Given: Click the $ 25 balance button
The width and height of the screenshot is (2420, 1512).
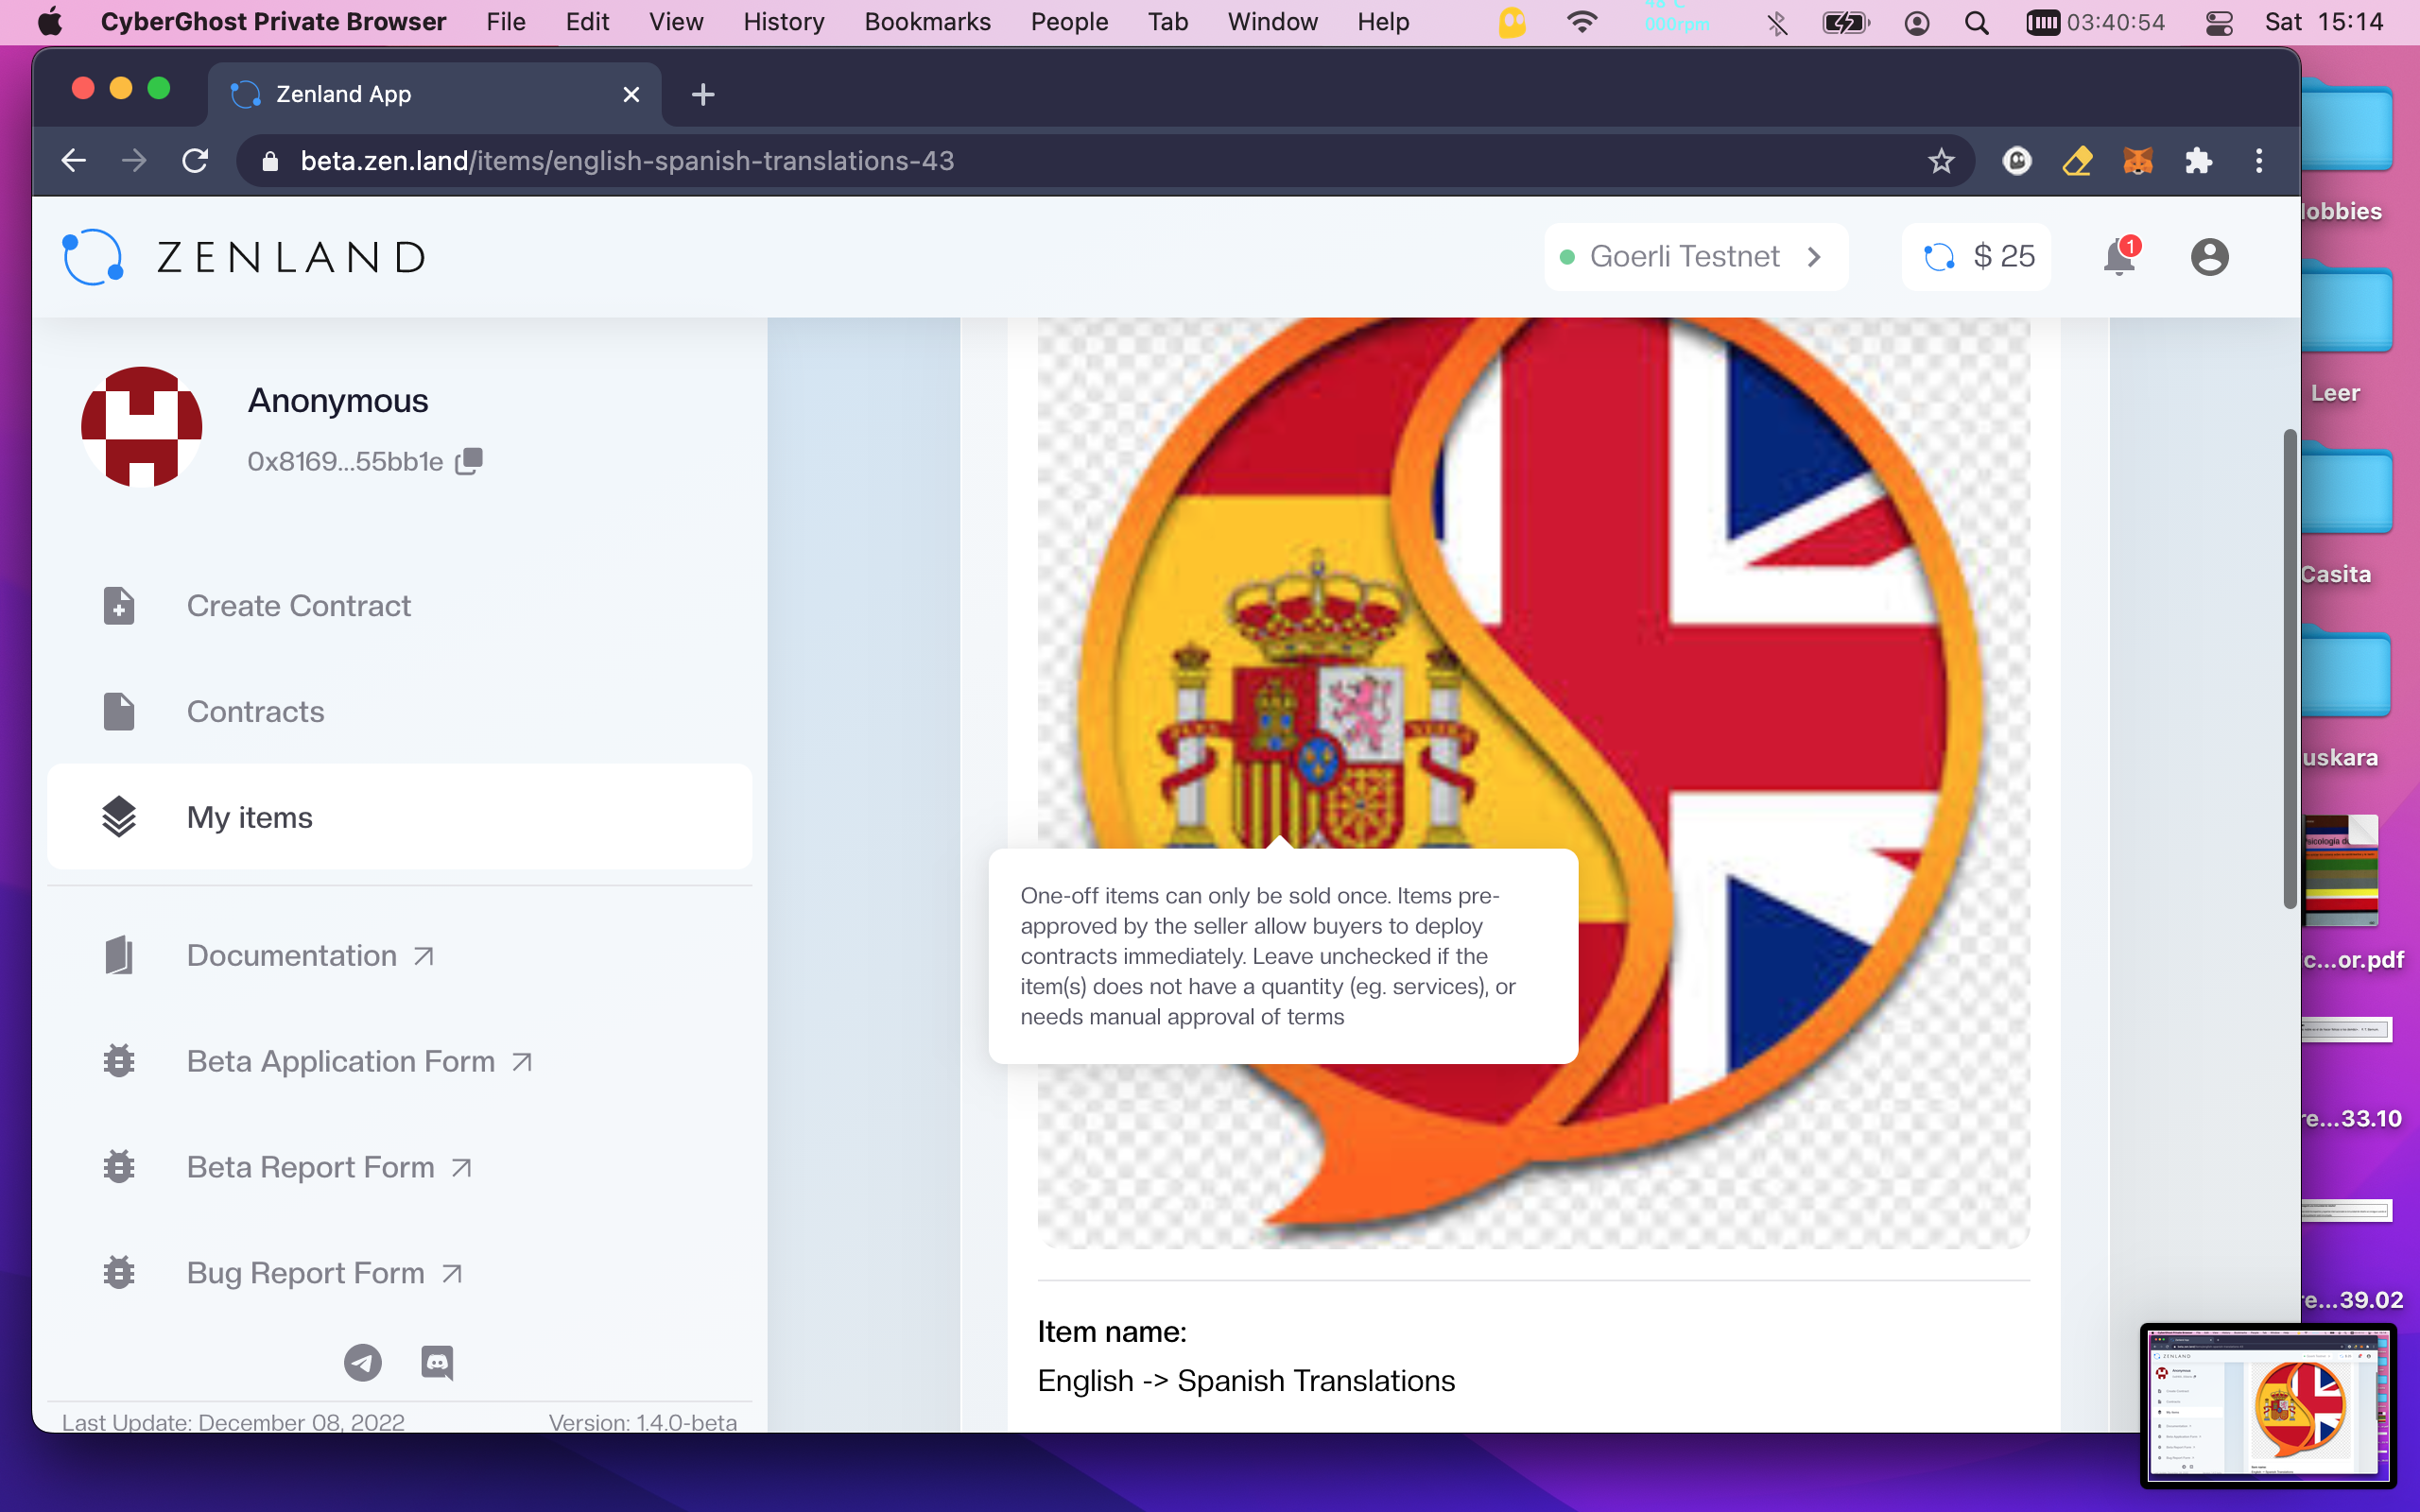Looking at the screenshot, I should pos(1976,257).
